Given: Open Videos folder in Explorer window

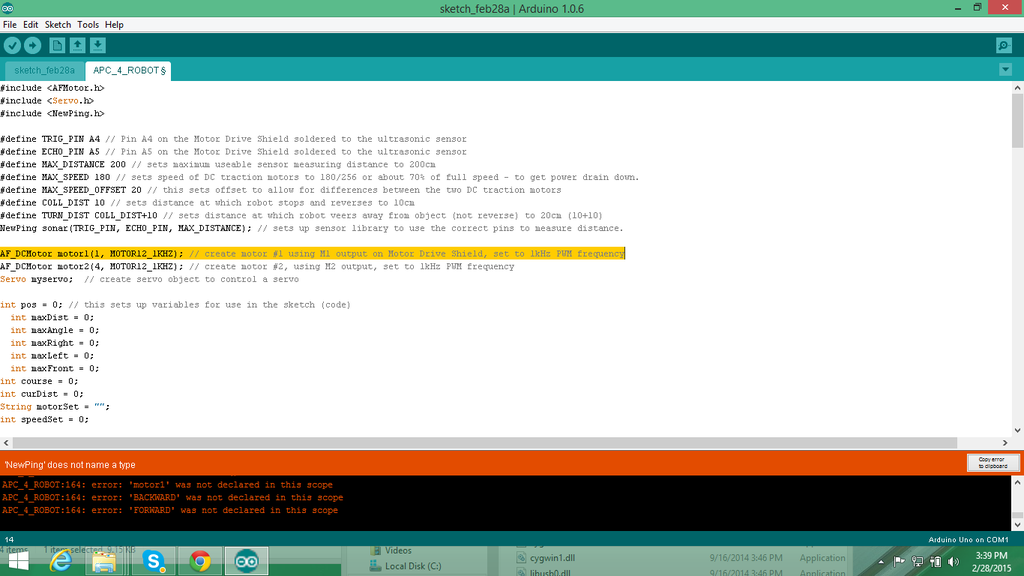Looking at the screenshot, I should click(391, 551).
